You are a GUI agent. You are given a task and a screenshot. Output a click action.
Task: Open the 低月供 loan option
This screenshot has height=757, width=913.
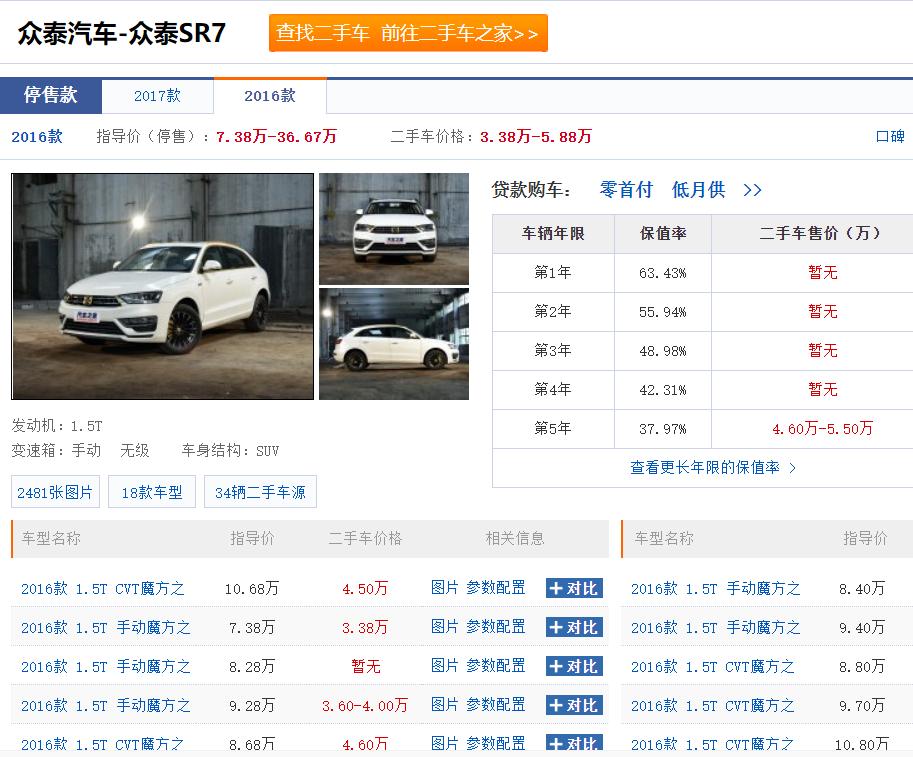(x=695, y=189)
